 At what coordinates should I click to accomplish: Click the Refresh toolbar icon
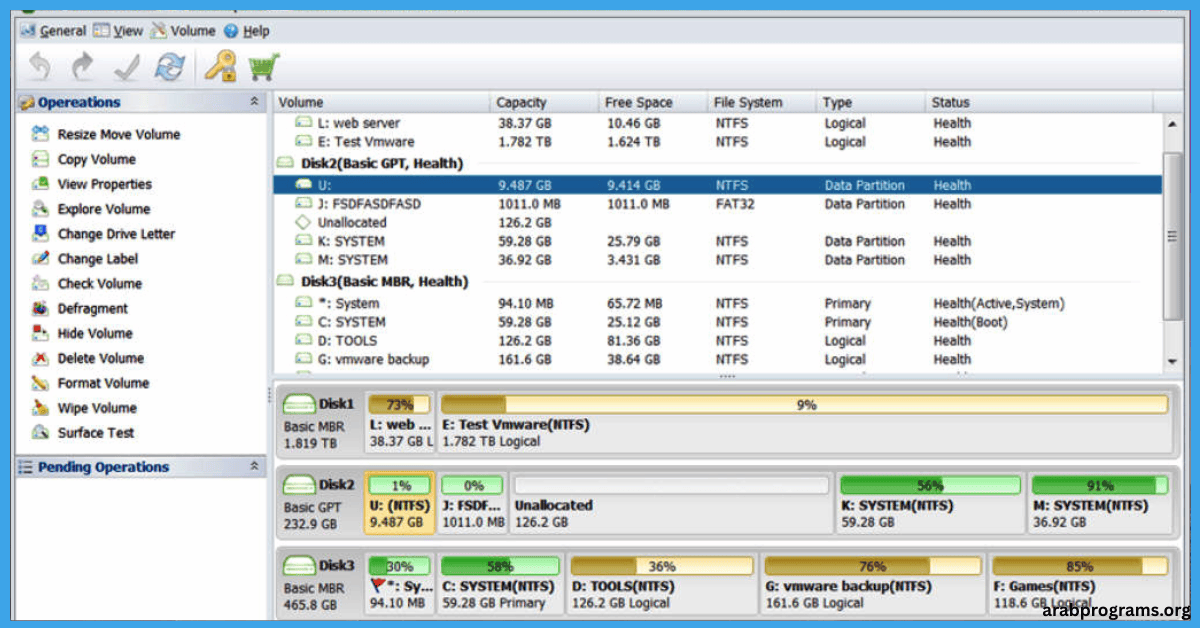point(170,67)
